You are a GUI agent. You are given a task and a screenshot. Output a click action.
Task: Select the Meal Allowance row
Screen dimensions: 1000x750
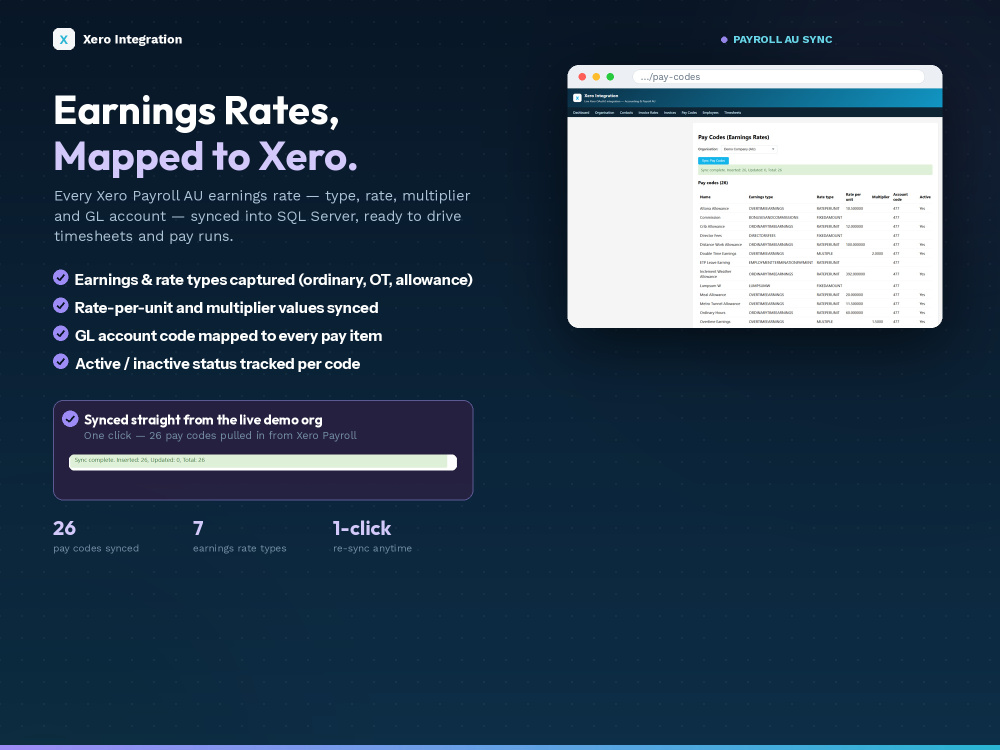pos(815,295)
